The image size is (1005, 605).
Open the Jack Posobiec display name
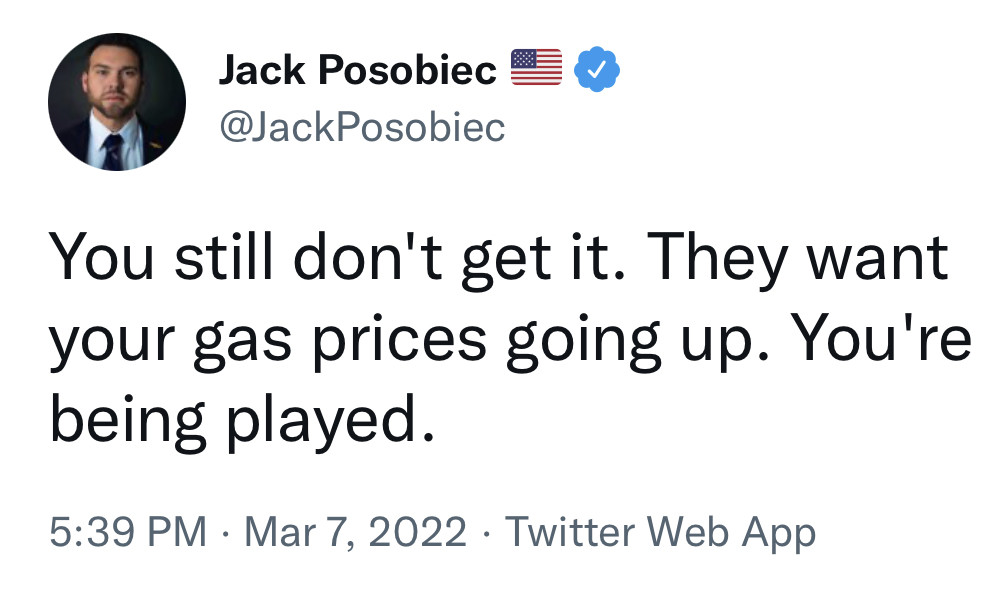[x=357, y=71]
